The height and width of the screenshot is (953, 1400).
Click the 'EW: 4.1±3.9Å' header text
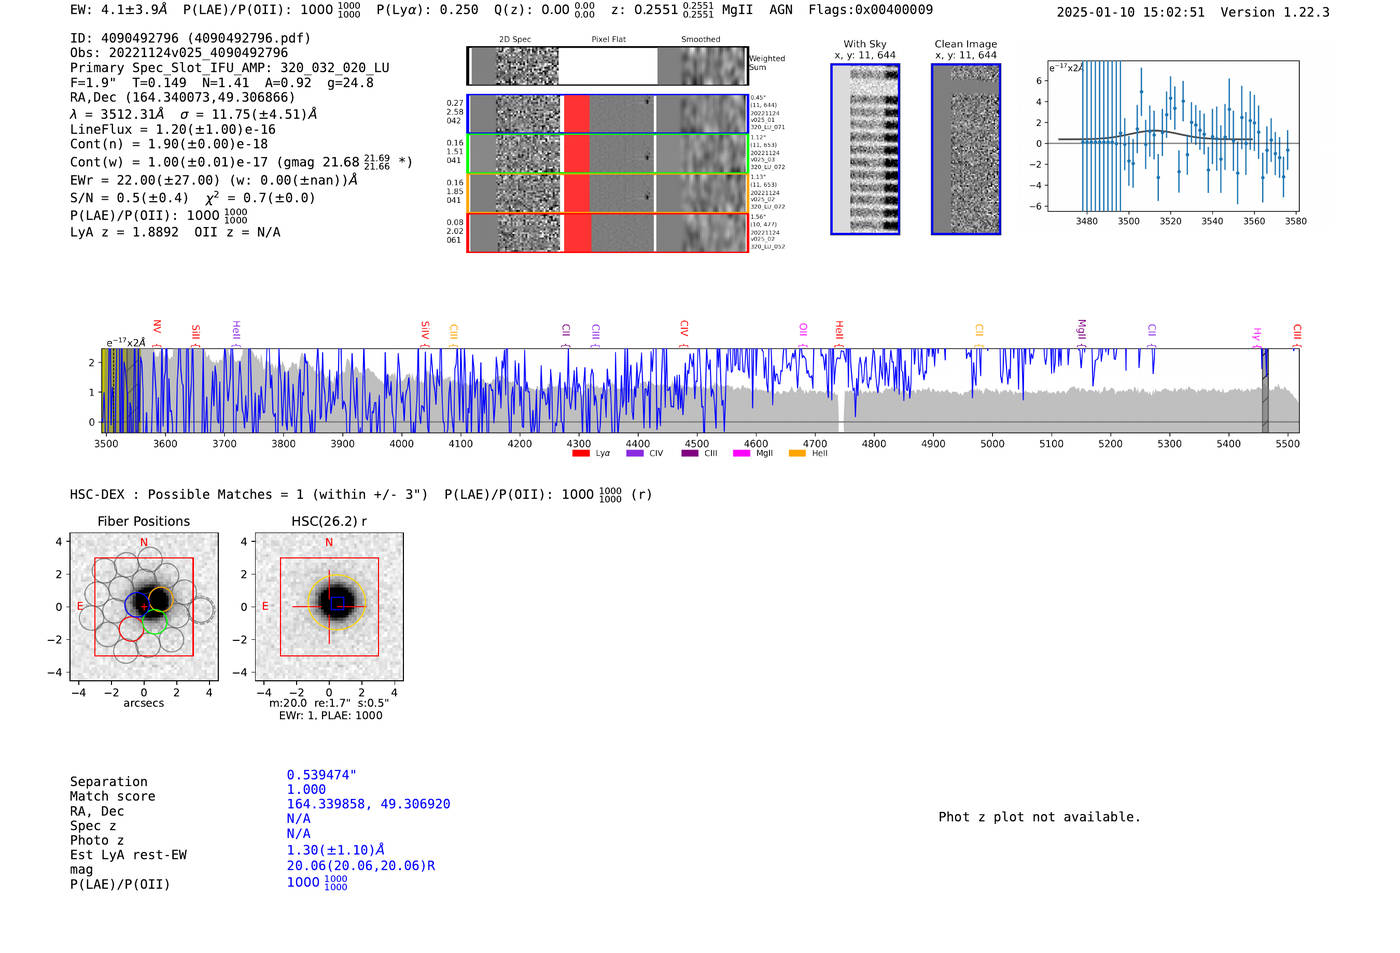(119, 9)
